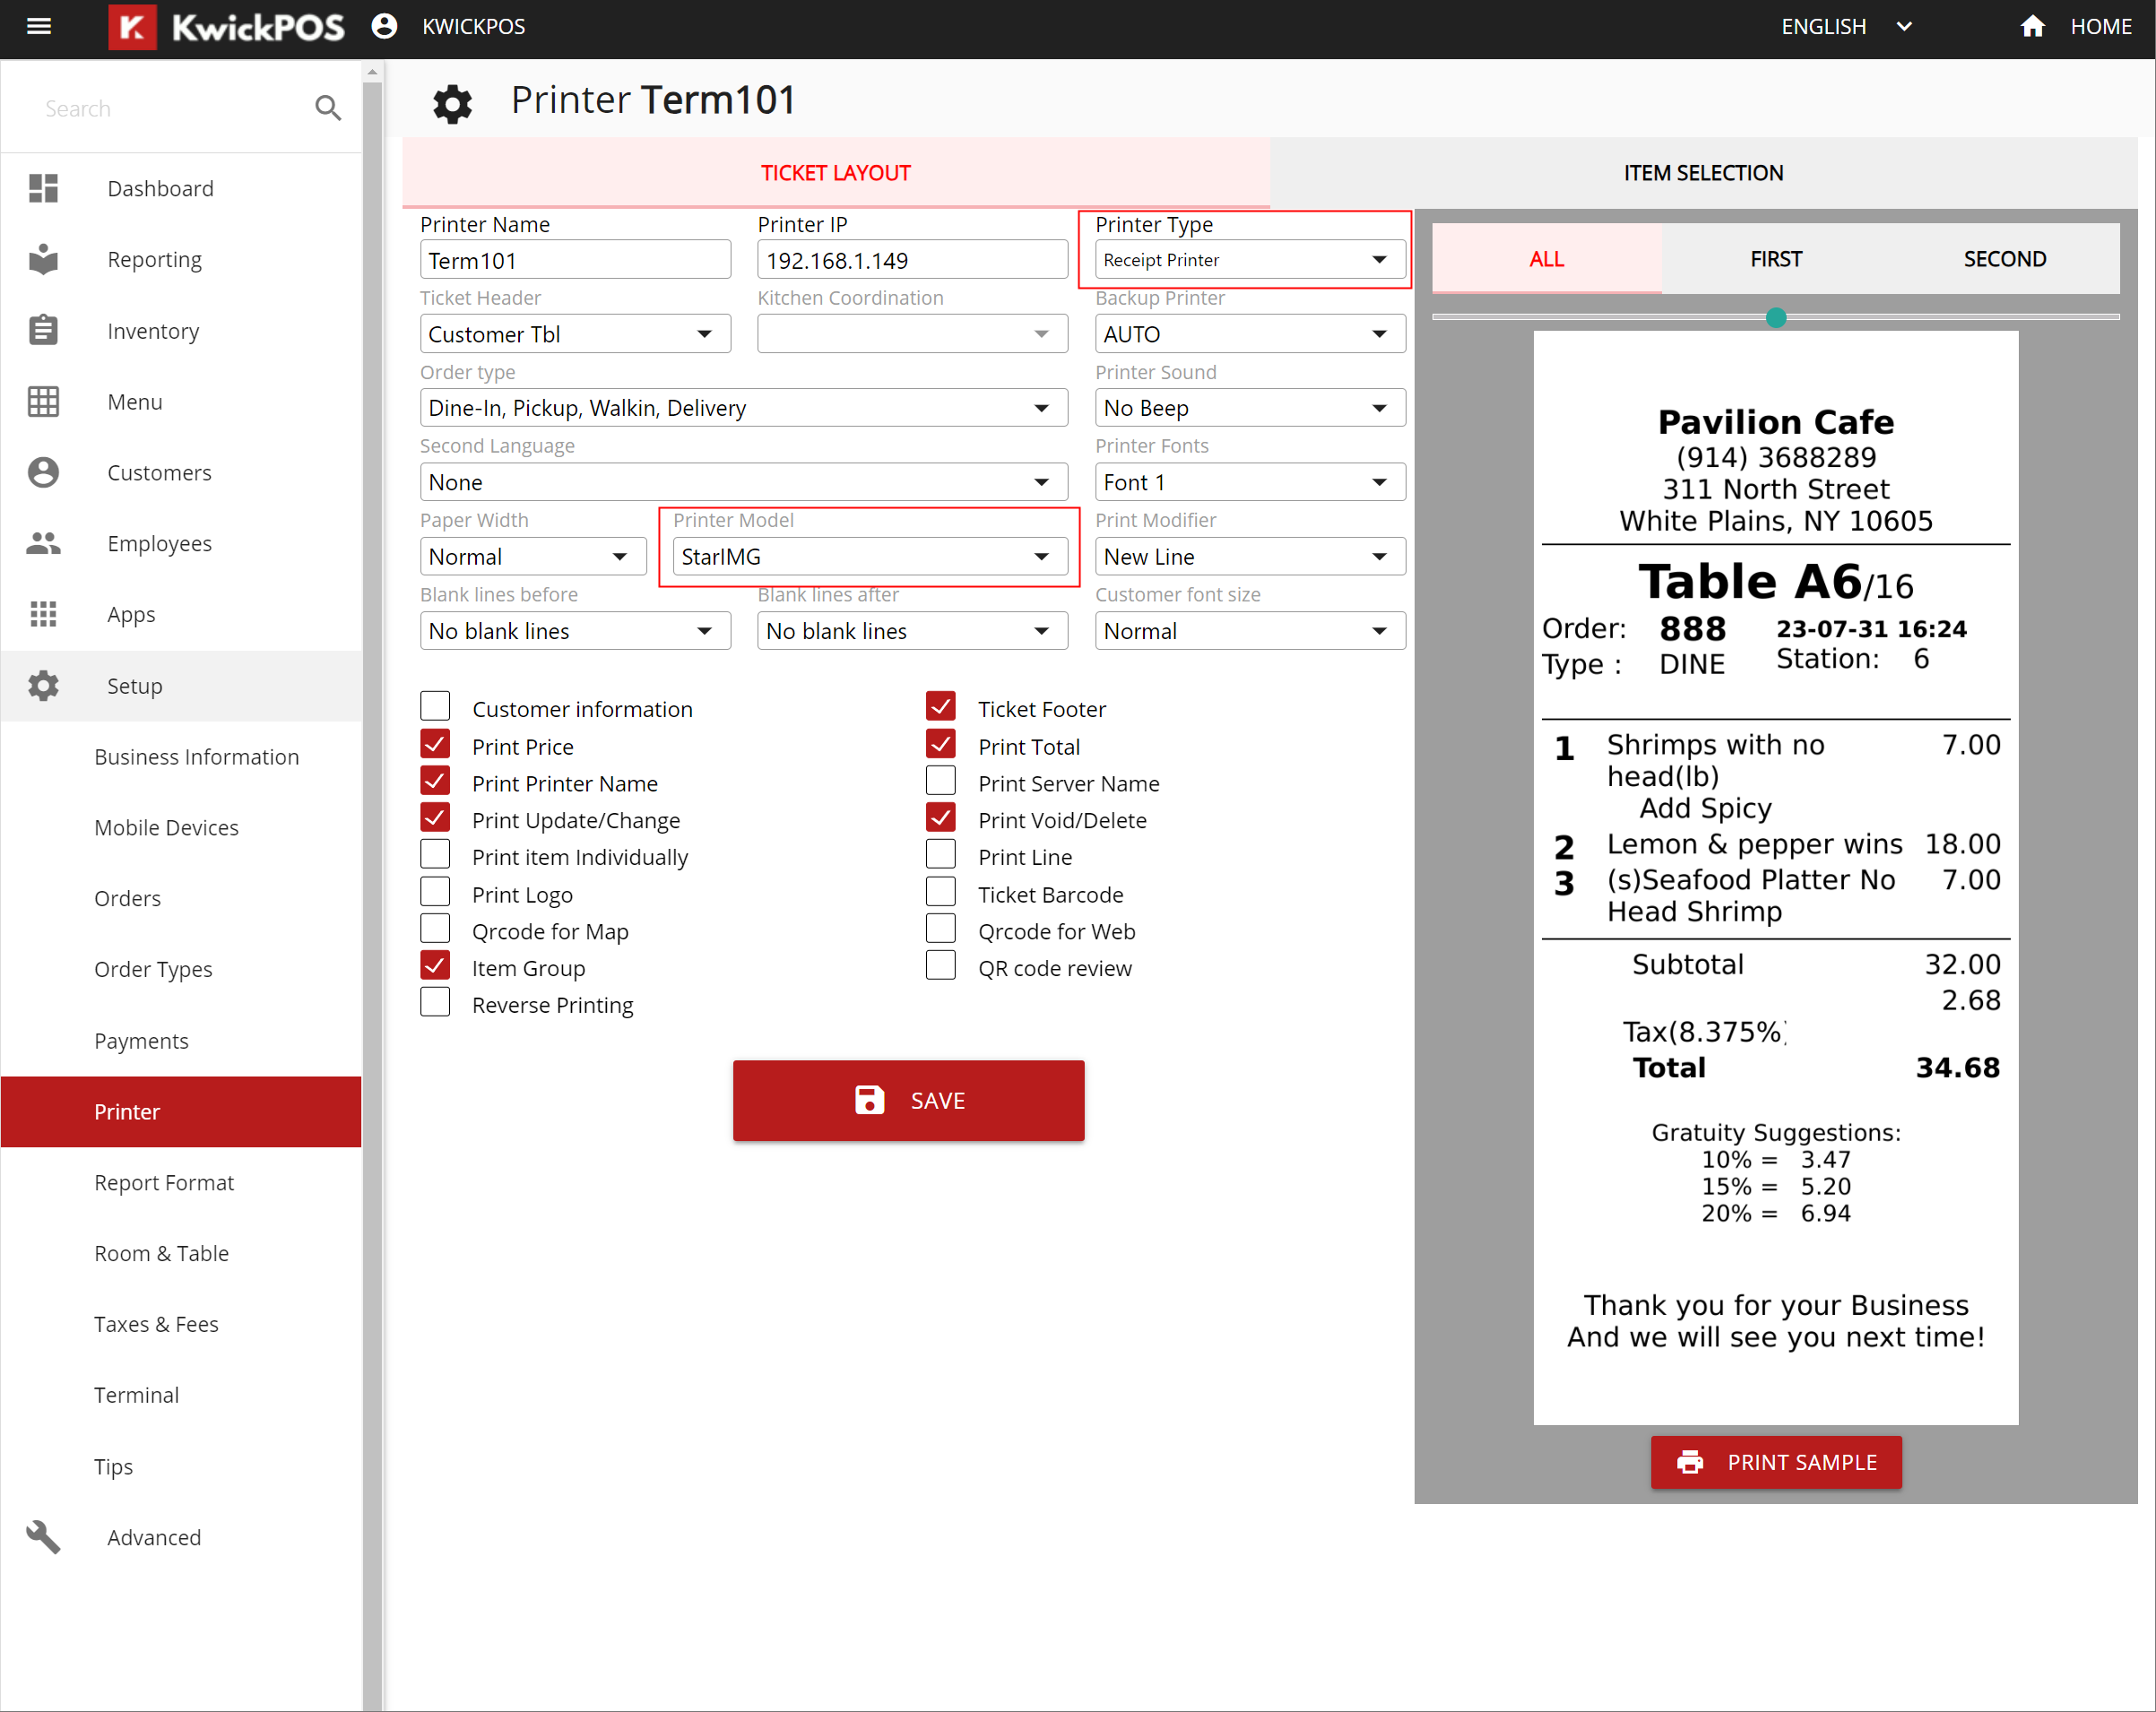This screenshot has width=2156, height=1712.
Task: Click the Dashboard grid icon
Action: [x=43, y=188]
